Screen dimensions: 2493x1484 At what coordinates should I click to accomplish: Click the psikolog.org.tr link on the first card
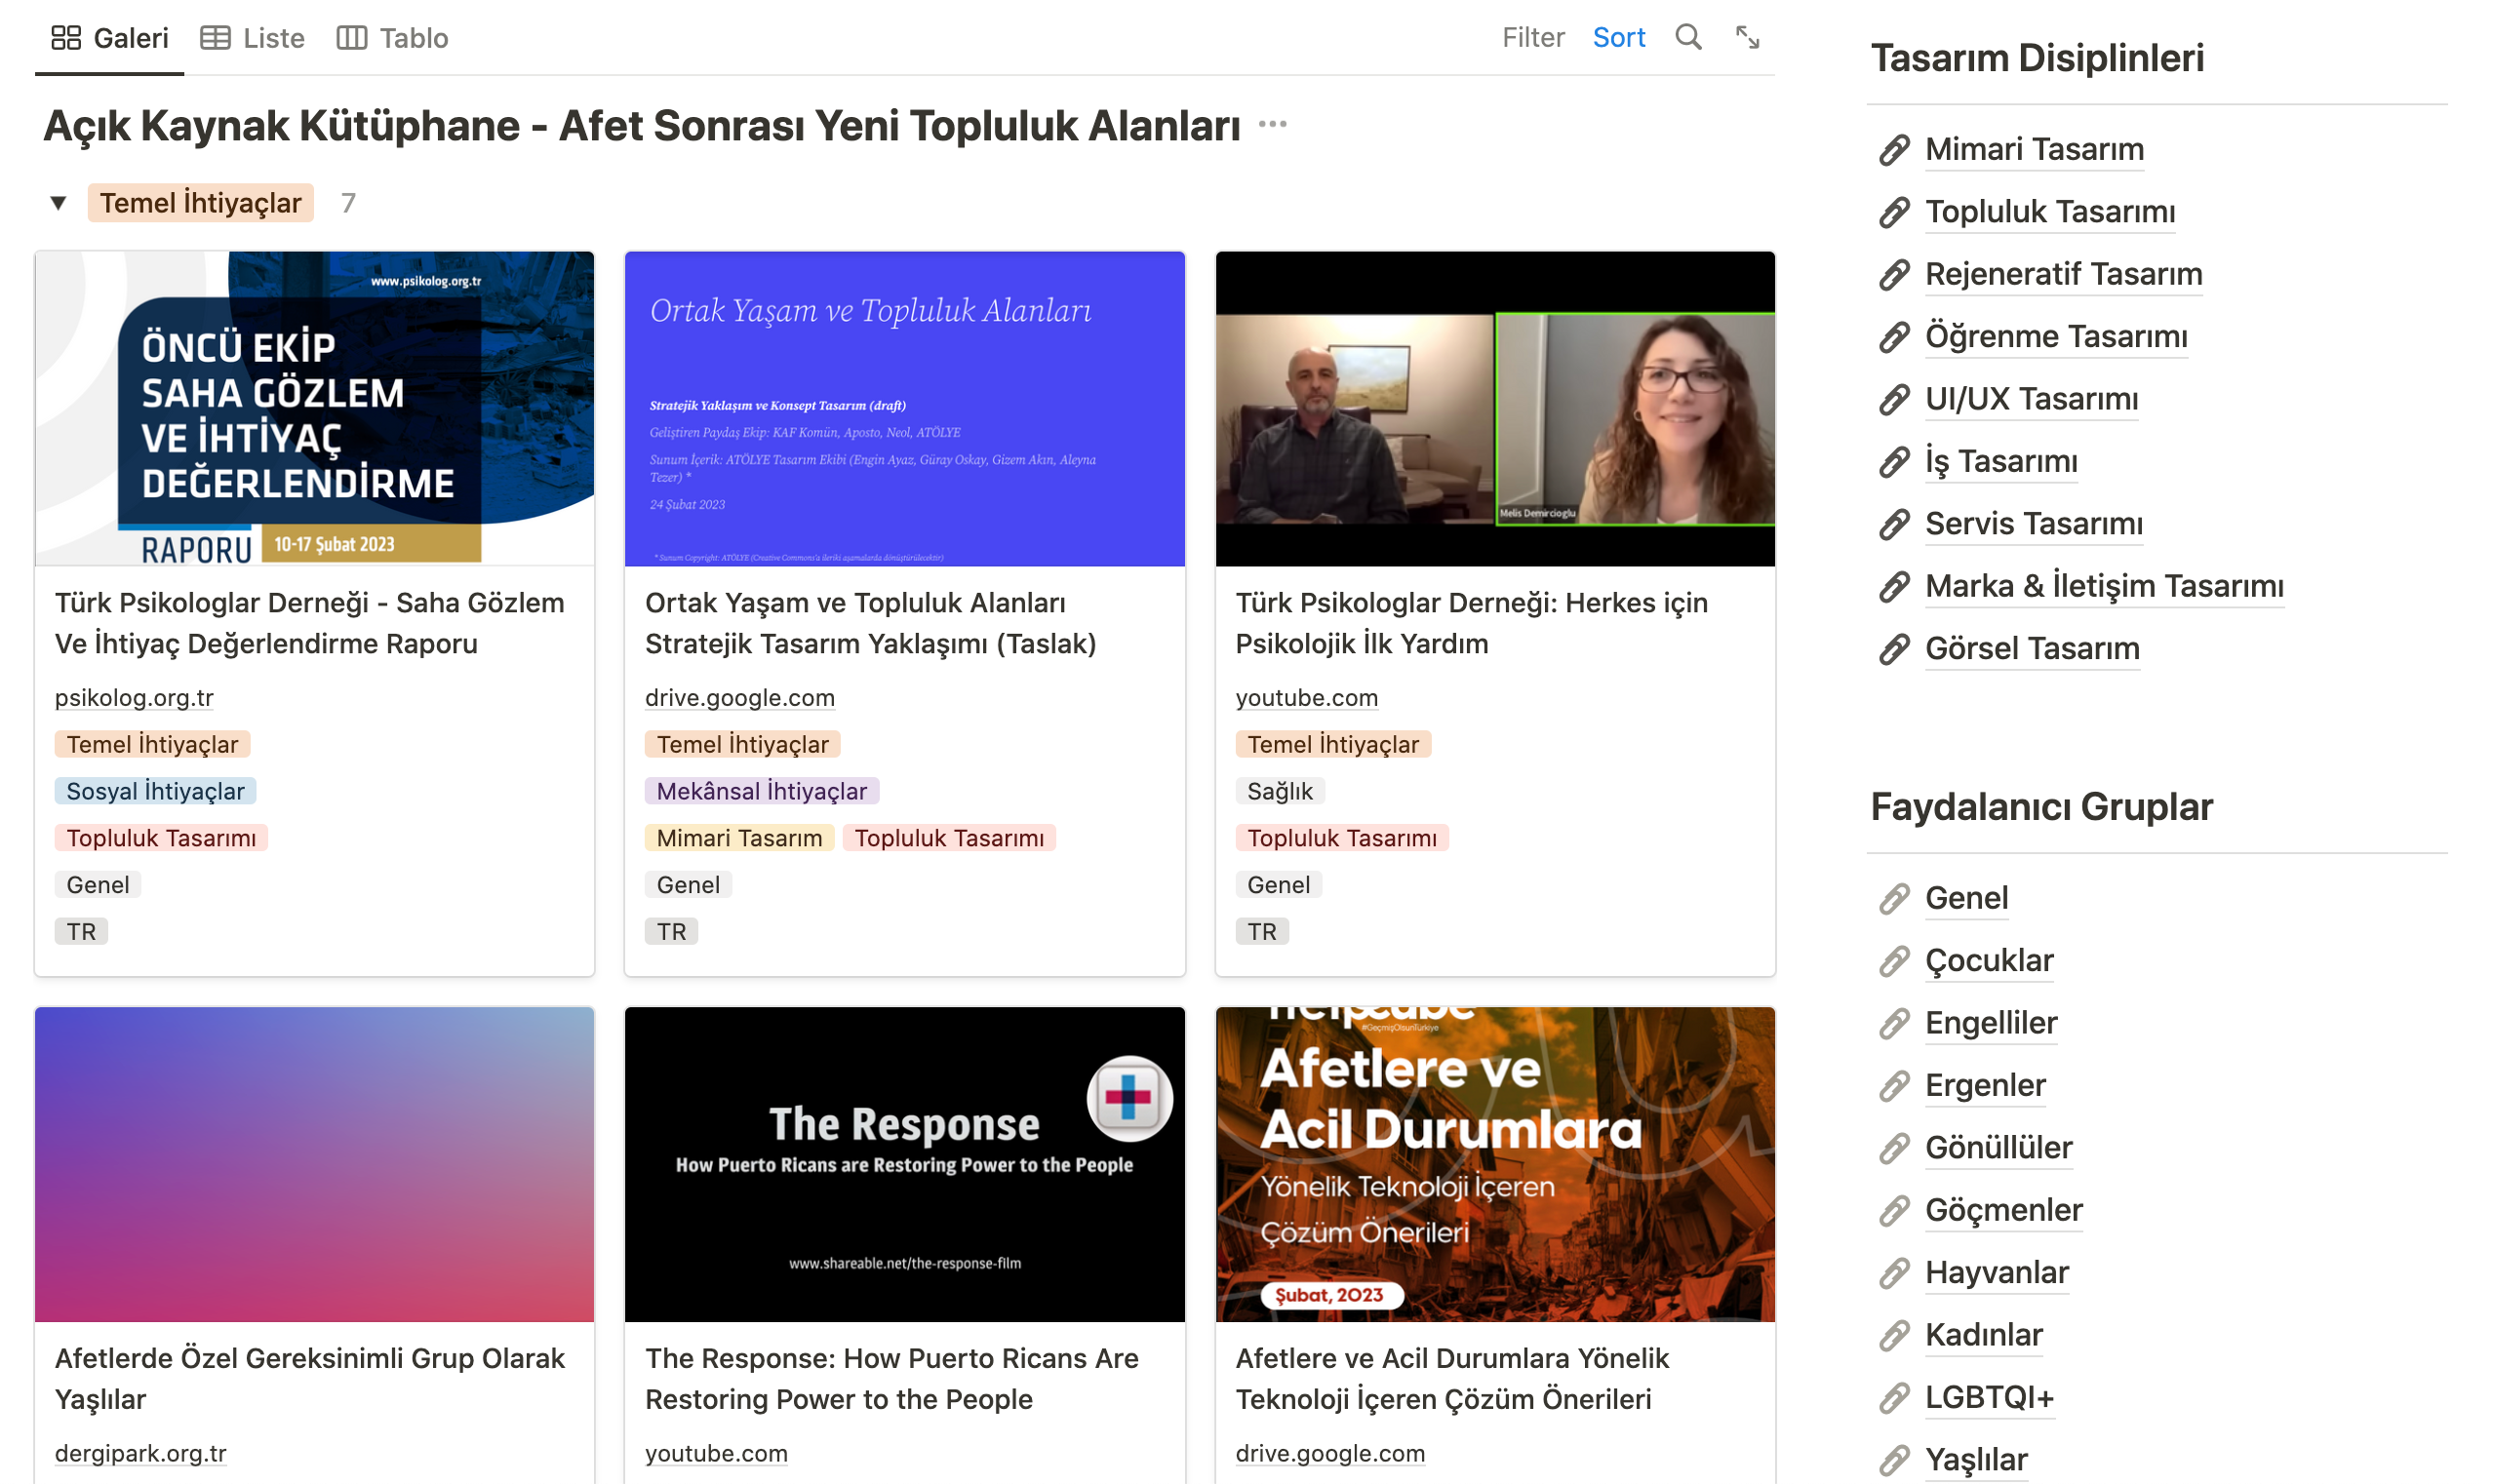tap(134, 697)
